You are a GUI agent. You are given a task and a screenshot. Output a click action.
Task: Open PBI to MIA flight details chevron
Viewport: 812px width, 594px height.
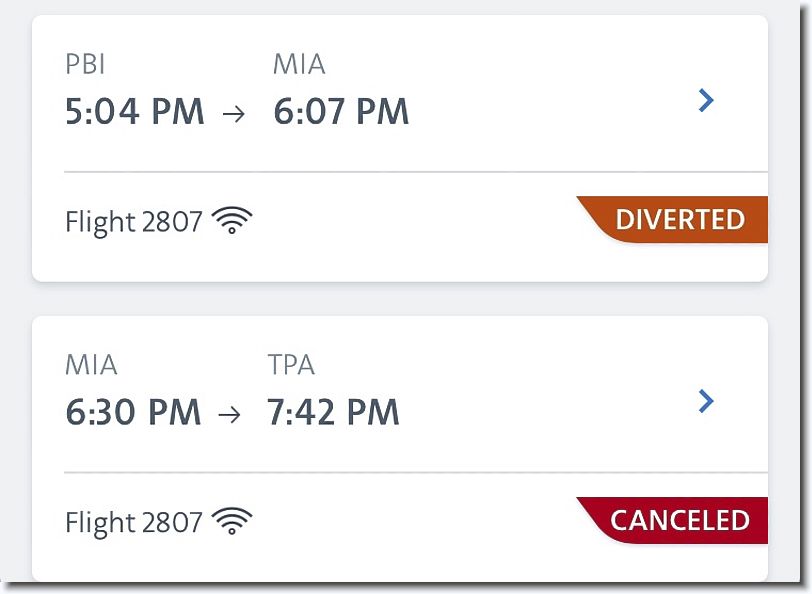point(706,100)
